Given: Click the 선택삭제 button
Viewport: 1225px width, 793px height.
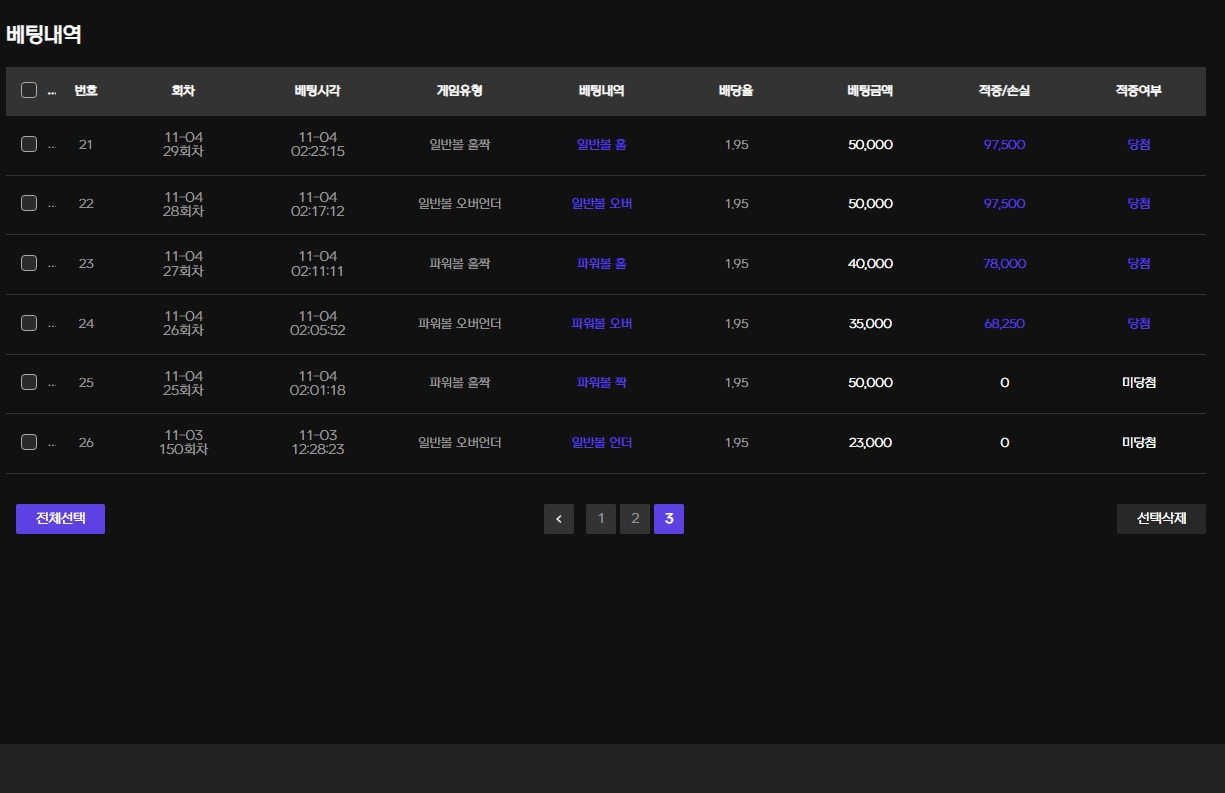Looking at the screenshot, I should click(x=1160, y=519).
